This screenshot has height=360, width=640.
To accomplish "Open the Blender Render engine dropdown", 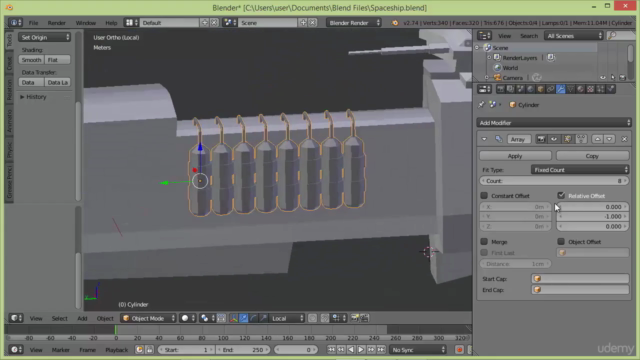I will coord(354,23).
